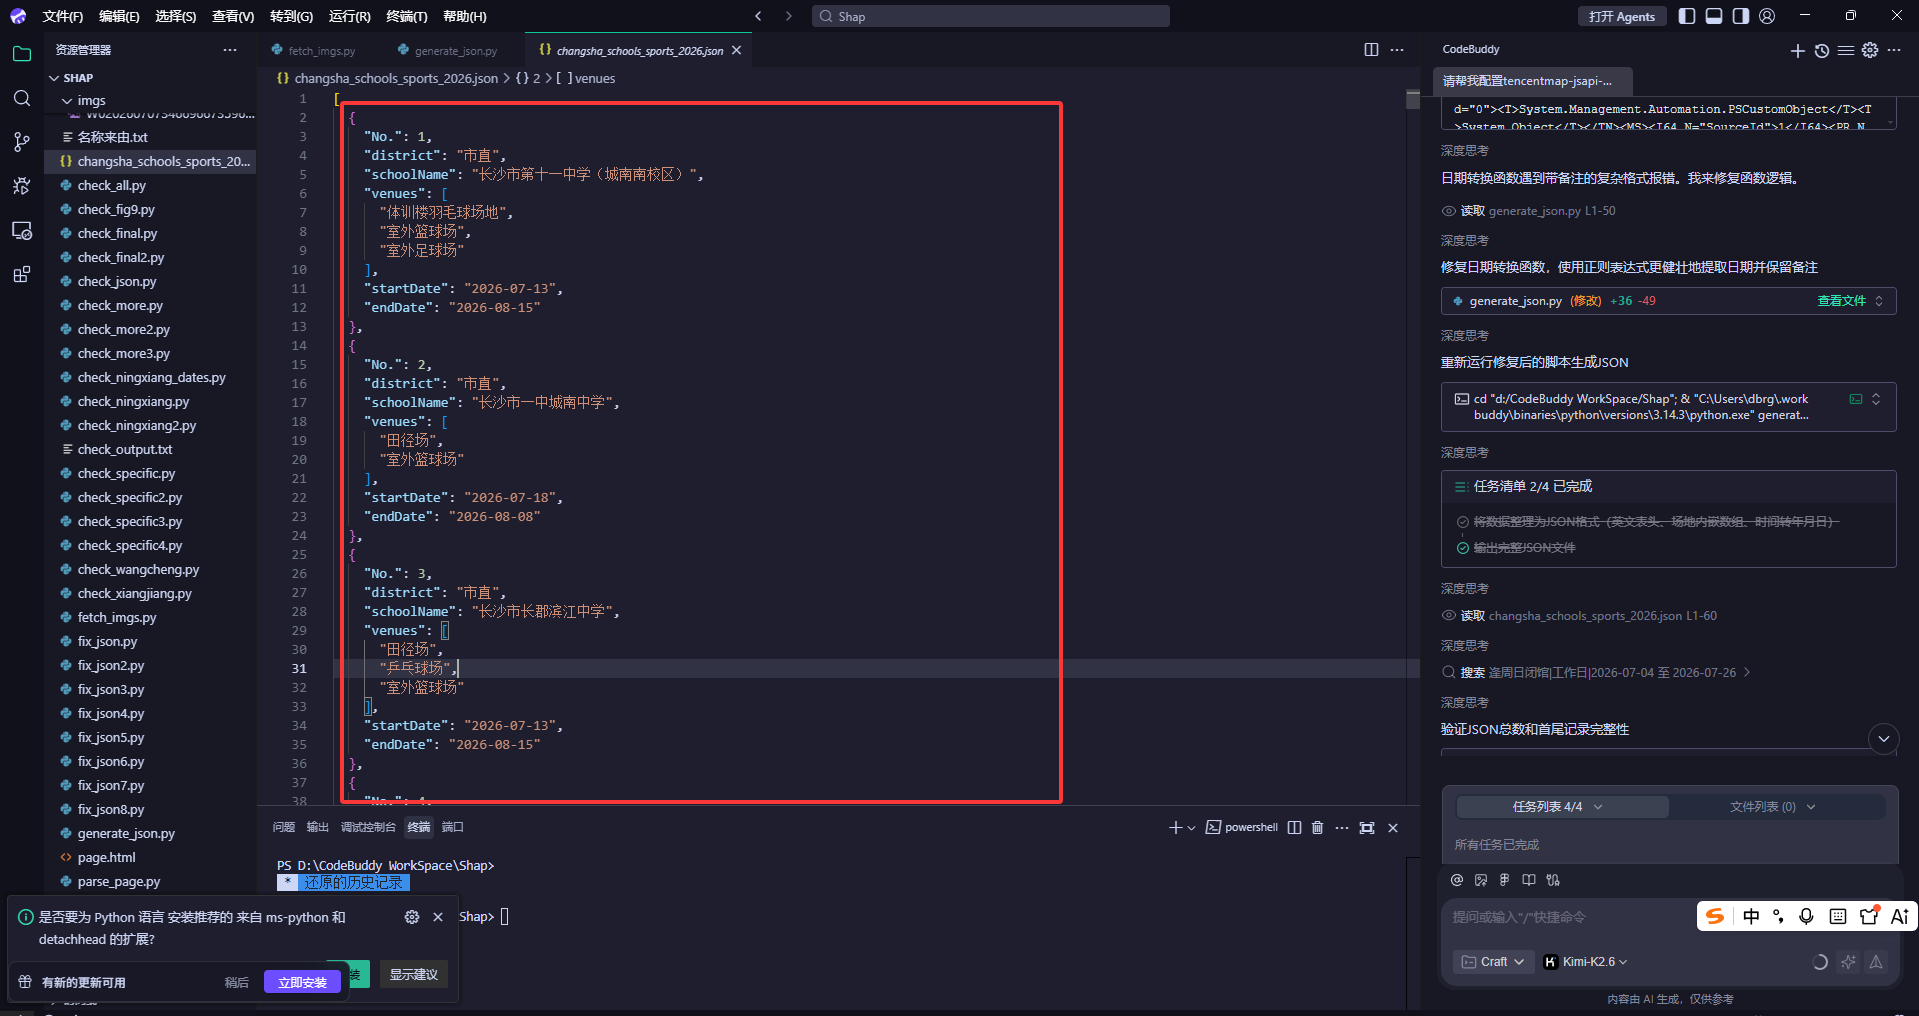This screenshot has width=1919, height=1016.
Task: Open the 编辑(E) menu
Action: point(119,16)
